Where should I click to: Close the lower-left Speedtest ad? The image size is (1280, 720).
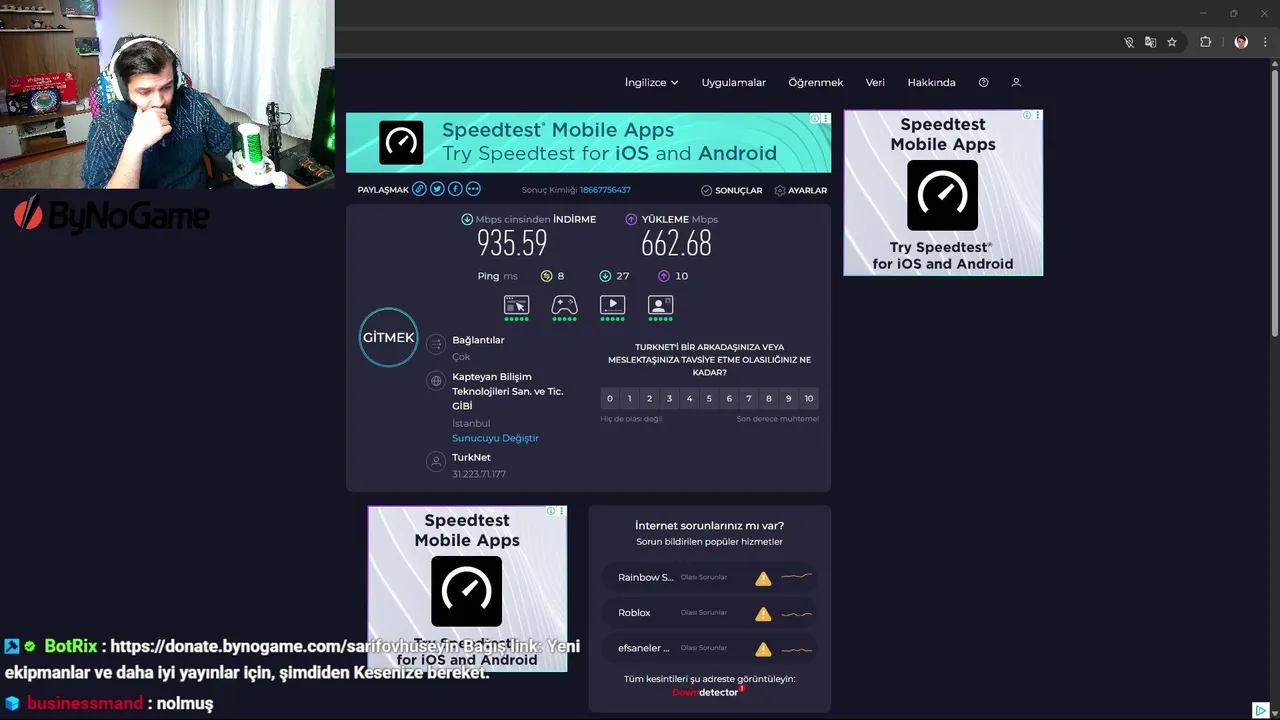pyautogui.click(x=561, y=511)
